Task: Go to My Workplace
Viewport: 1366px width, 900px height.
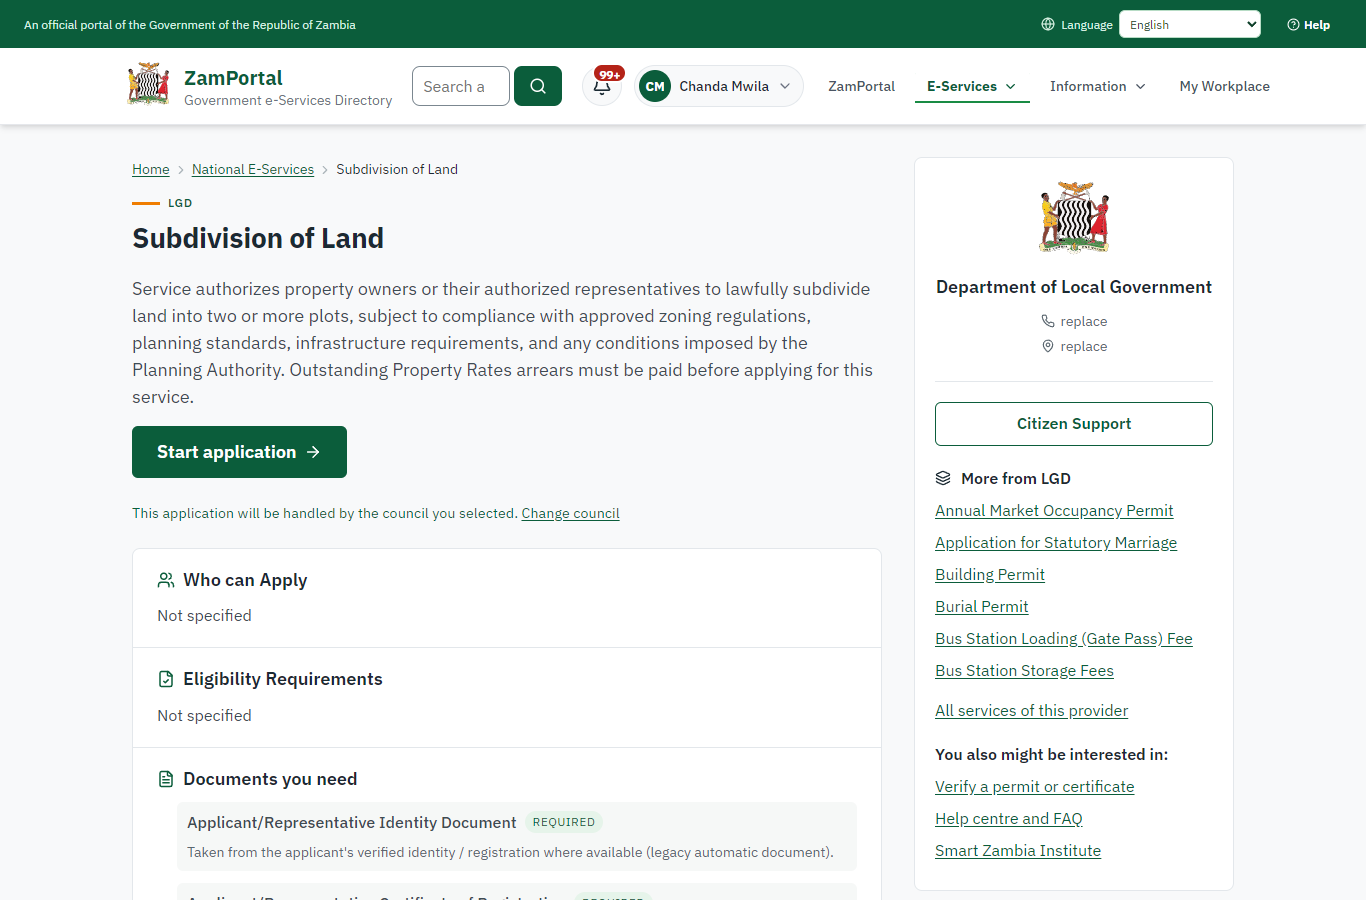Action: pos(1225,86)
